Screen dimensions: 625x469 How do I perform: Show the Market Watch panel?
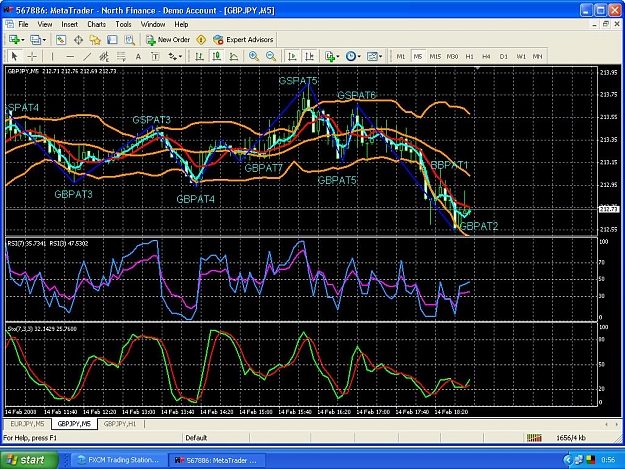(x=61, y=40)
